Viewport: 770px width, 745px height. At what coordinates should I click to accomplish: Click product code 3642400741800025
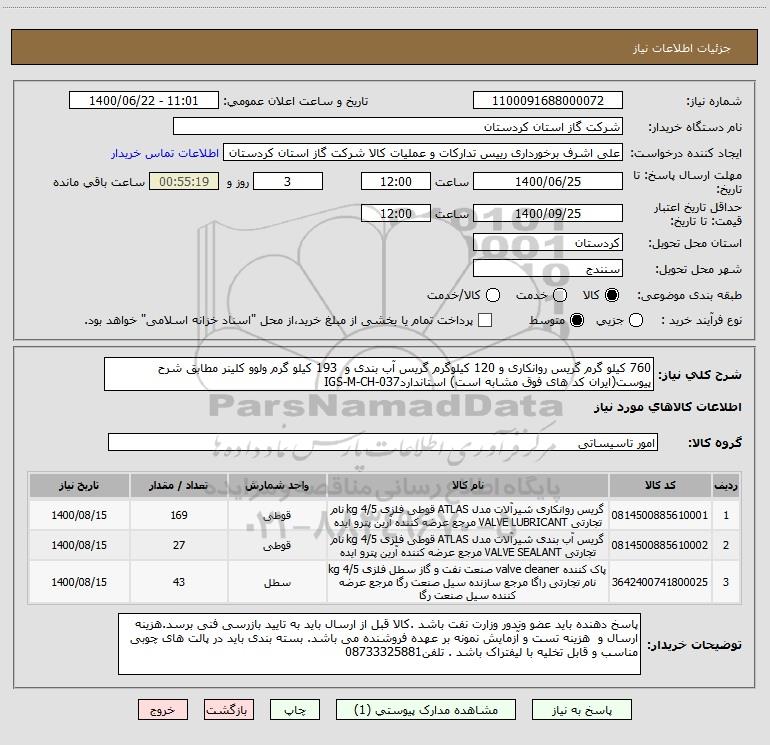[660, 582]
